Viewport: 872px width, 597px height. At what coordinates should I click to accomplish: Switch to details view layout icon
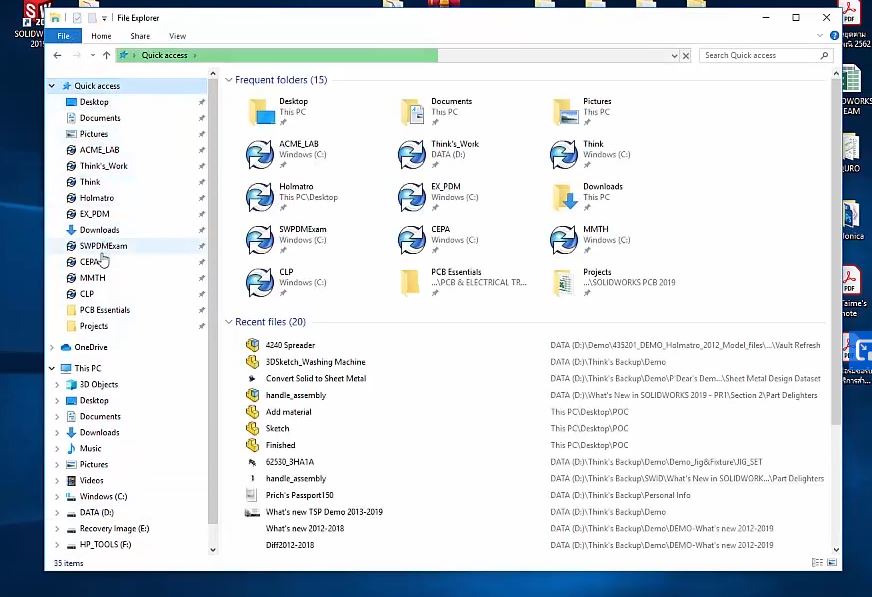[x=818, y=563]
